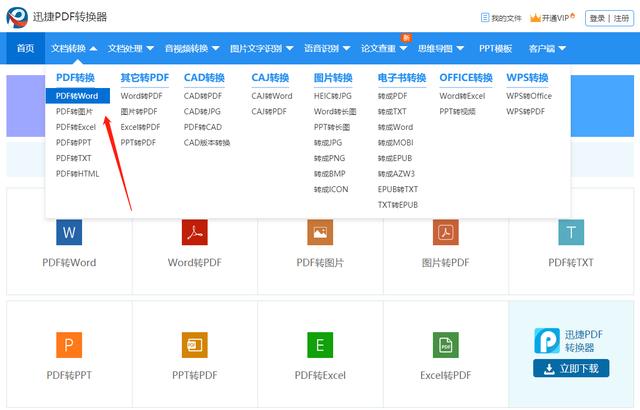The height and width of the screenshot is (410, 640).
Task: Click the amber slide icon for PPT转PDF
Action: [x=195, y=345]
